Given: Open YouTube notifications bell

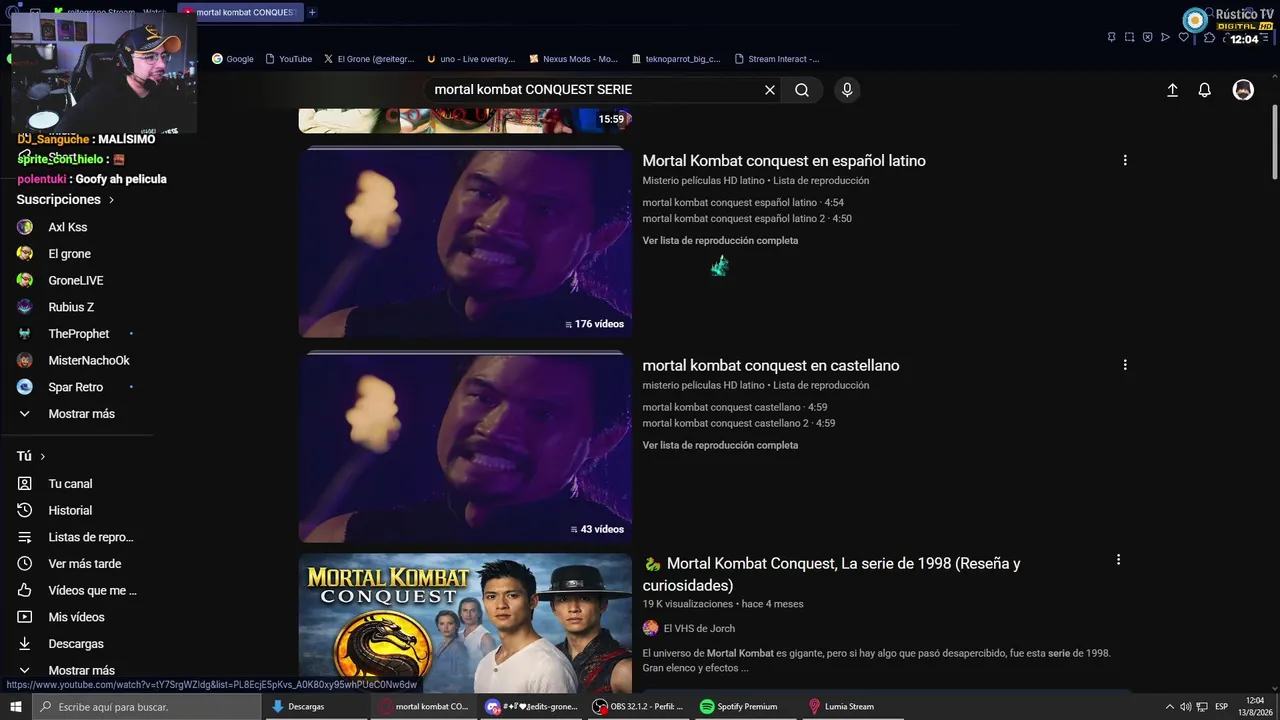Looking at the screenshot, I should click(1205, 90).
